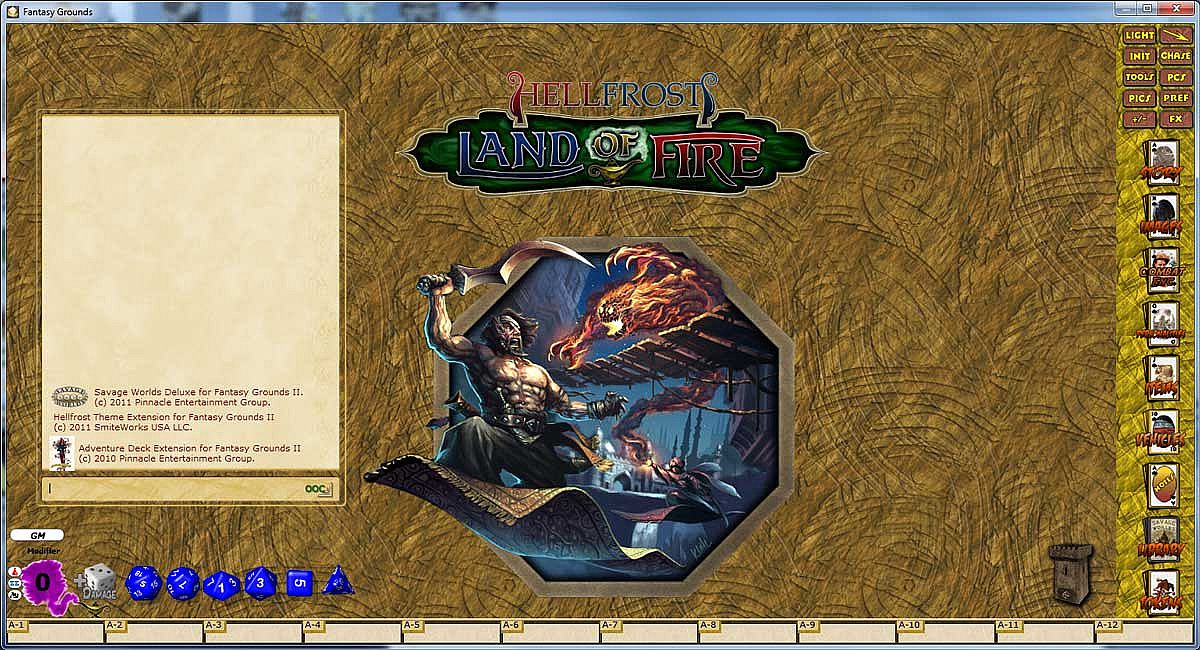Pick the blue d10 die
The width and height of the screenshot is (1200, 650).
pyautogui.click(x=221, y=585)
